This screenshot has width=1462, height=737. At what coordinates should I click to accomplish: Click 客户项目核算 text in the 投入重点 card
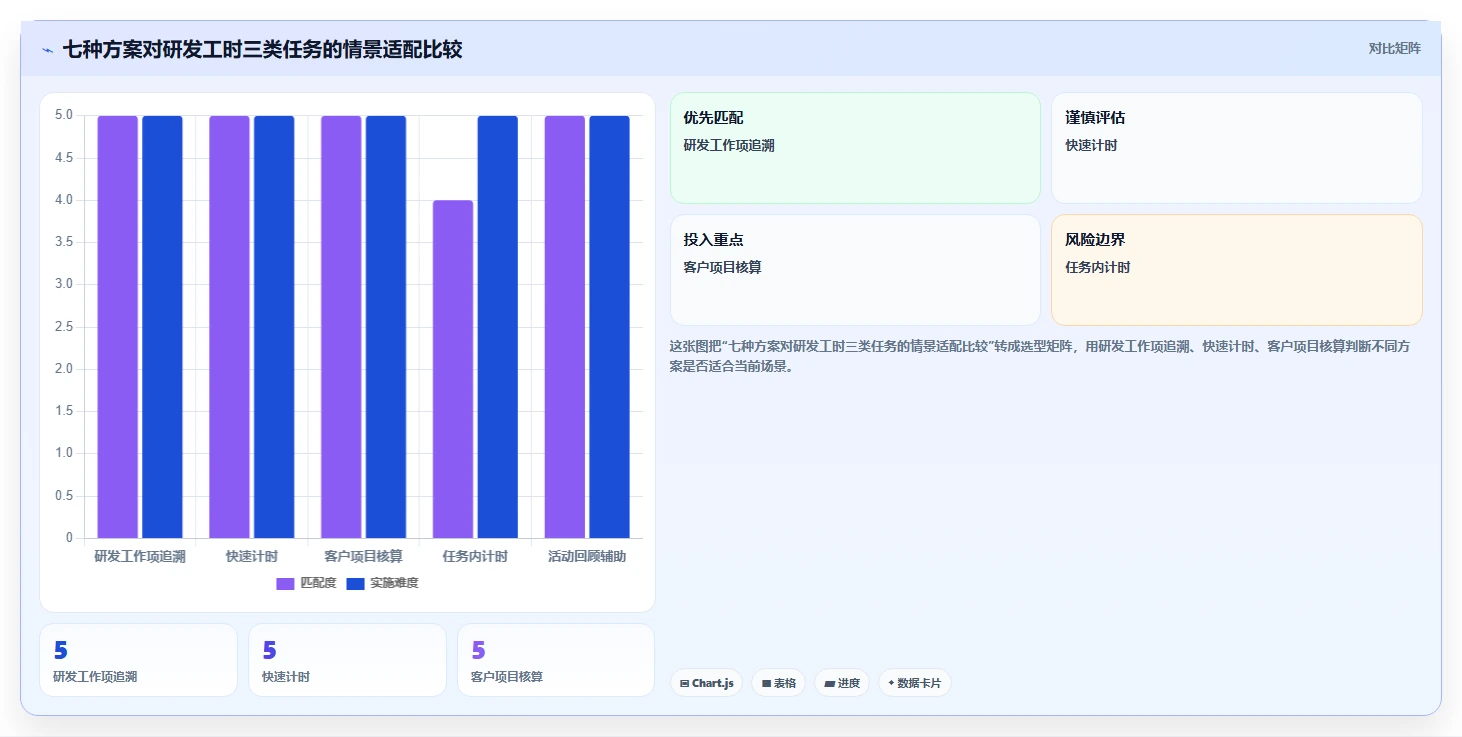(x=723, y=267)
